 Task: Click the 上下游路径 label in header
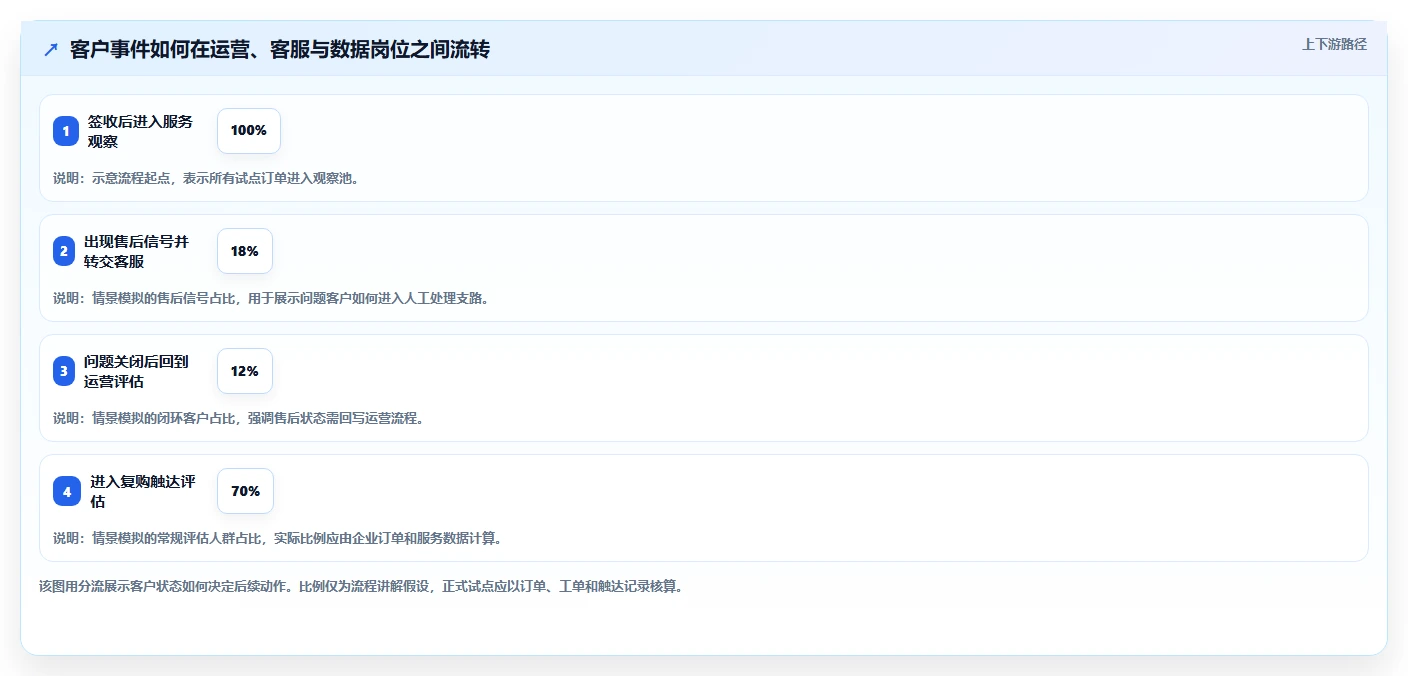pyautogui.click(x=1334, y=44)
